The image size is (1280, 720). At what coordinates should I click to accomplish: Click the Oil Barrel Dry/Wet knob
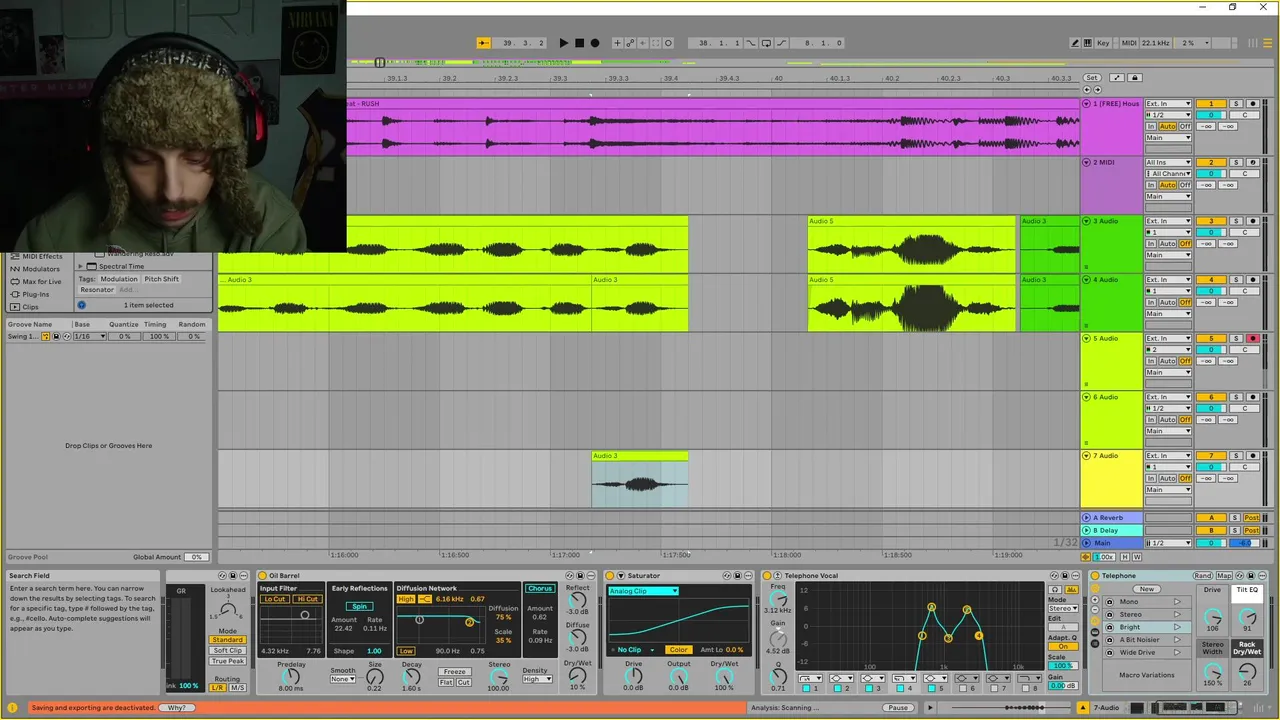[x=578, y=676]
